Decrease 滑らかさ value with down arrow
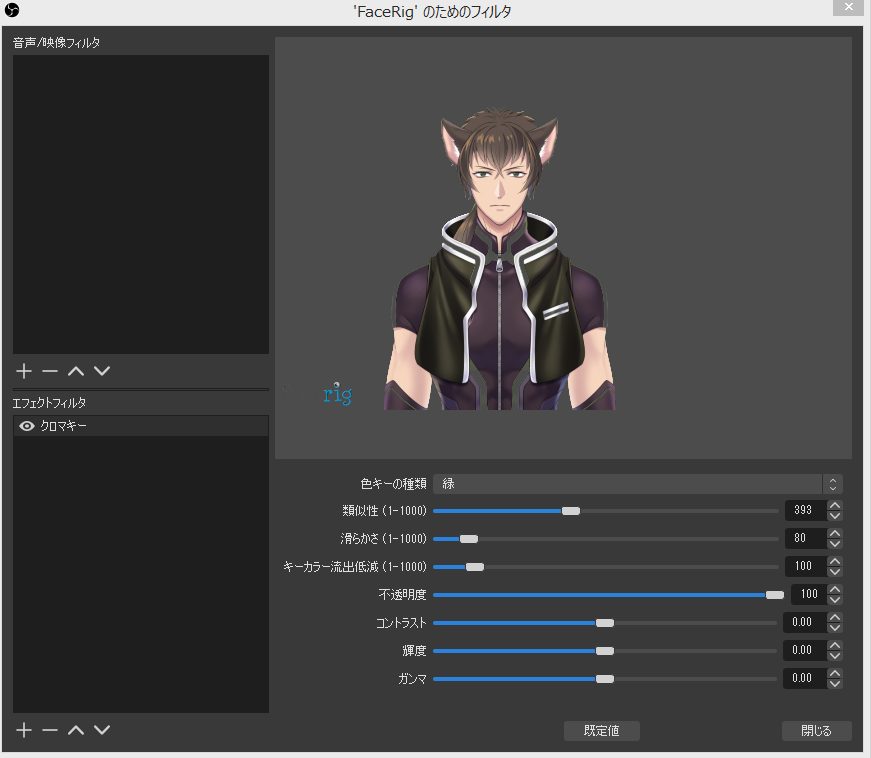 point(834,544)
